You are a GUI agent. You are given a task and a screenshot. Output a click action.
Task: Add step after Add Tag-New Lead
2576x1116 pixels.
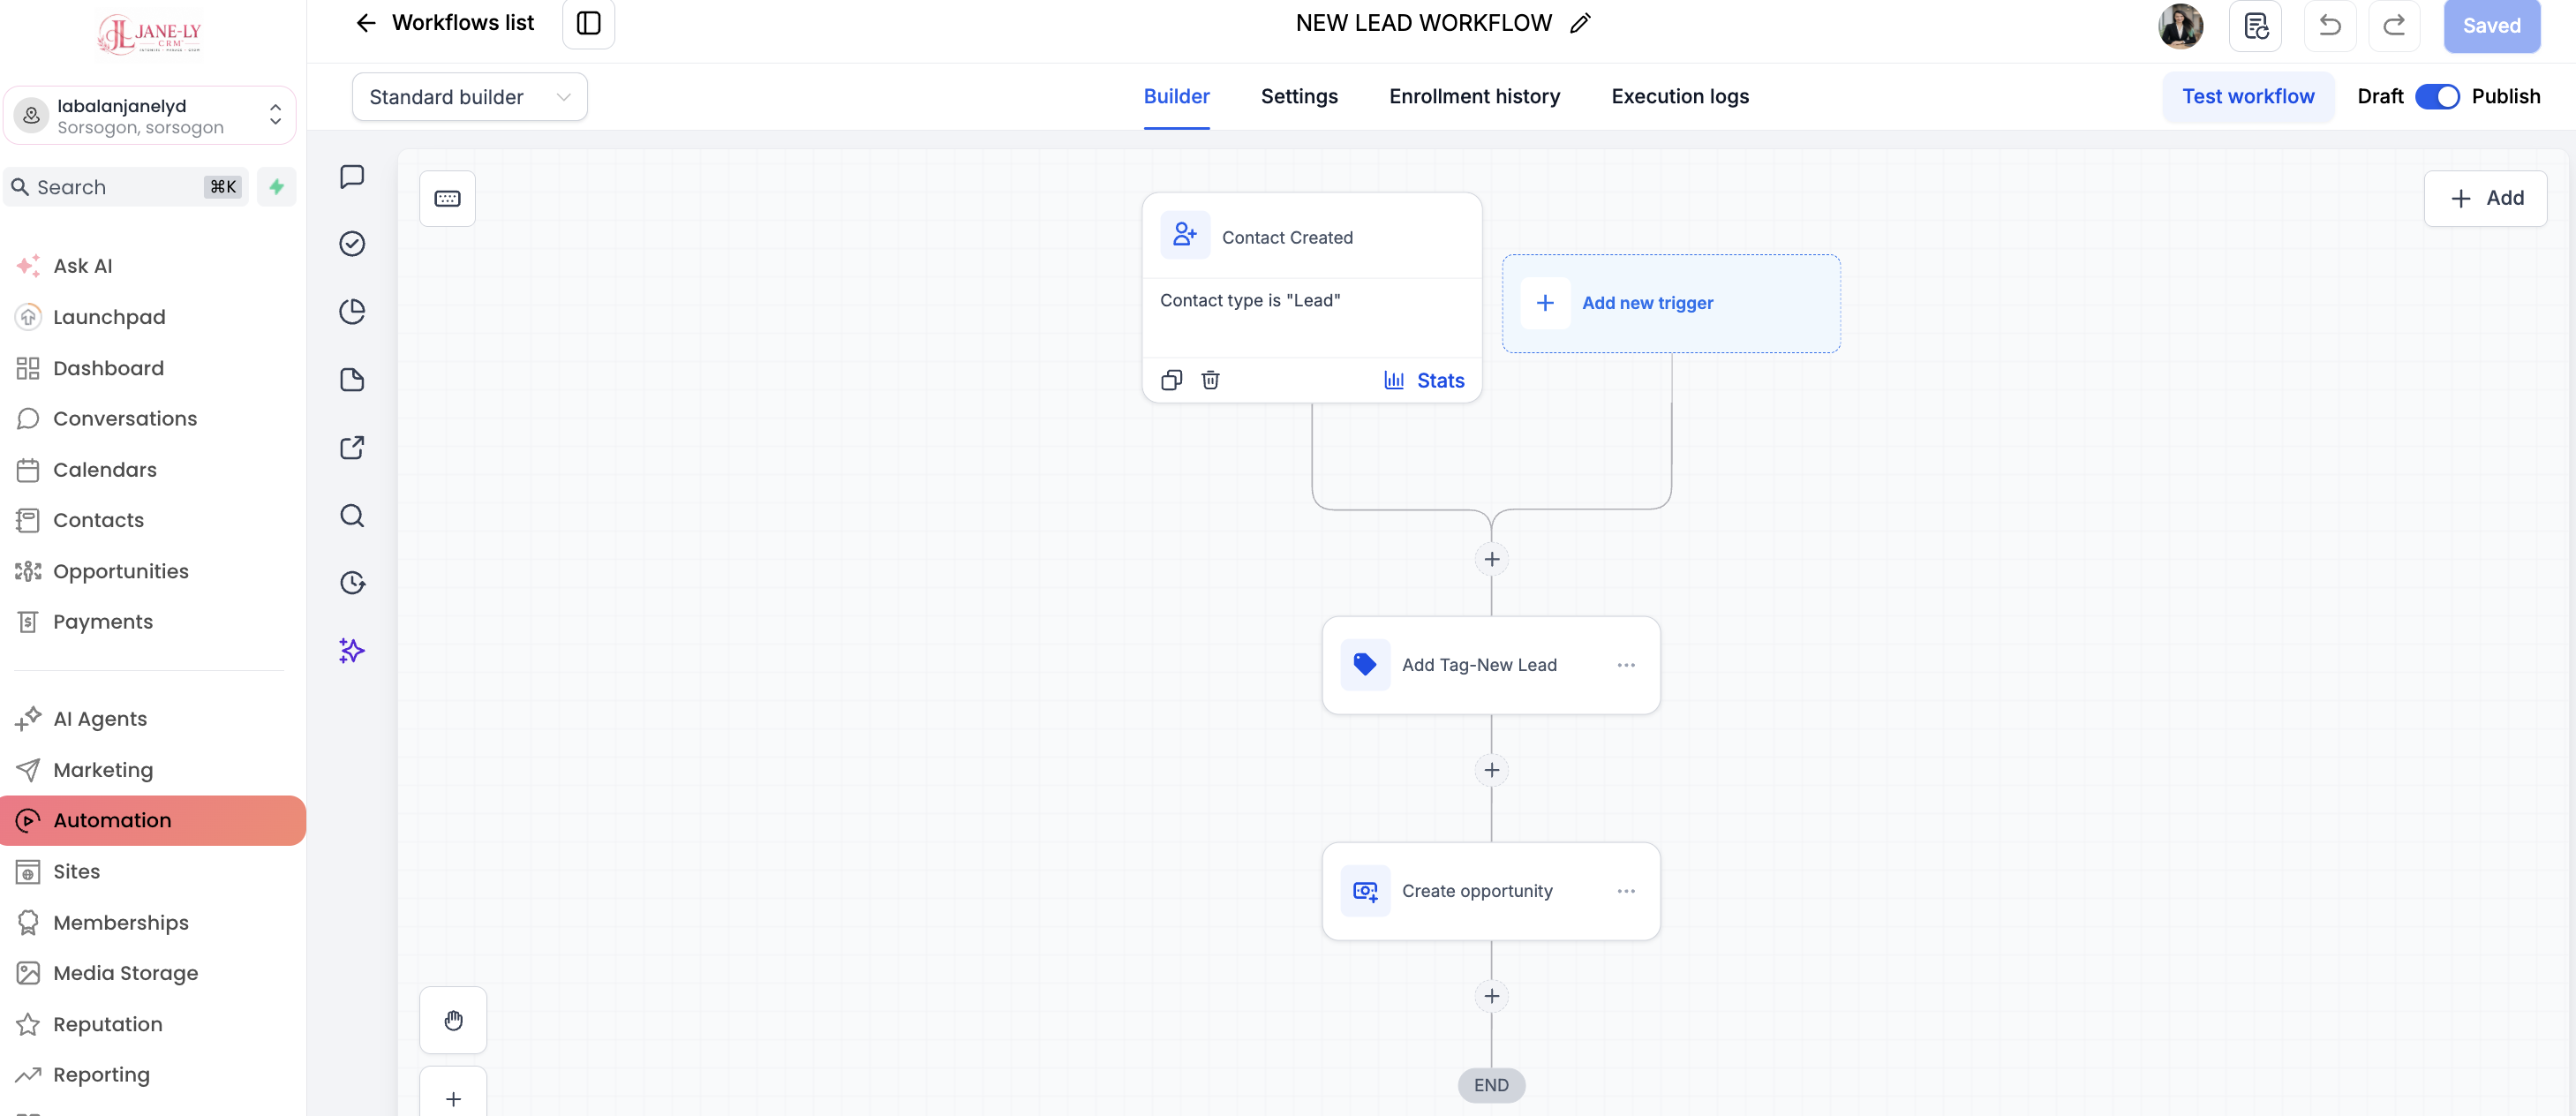[x=1491, y=770]
